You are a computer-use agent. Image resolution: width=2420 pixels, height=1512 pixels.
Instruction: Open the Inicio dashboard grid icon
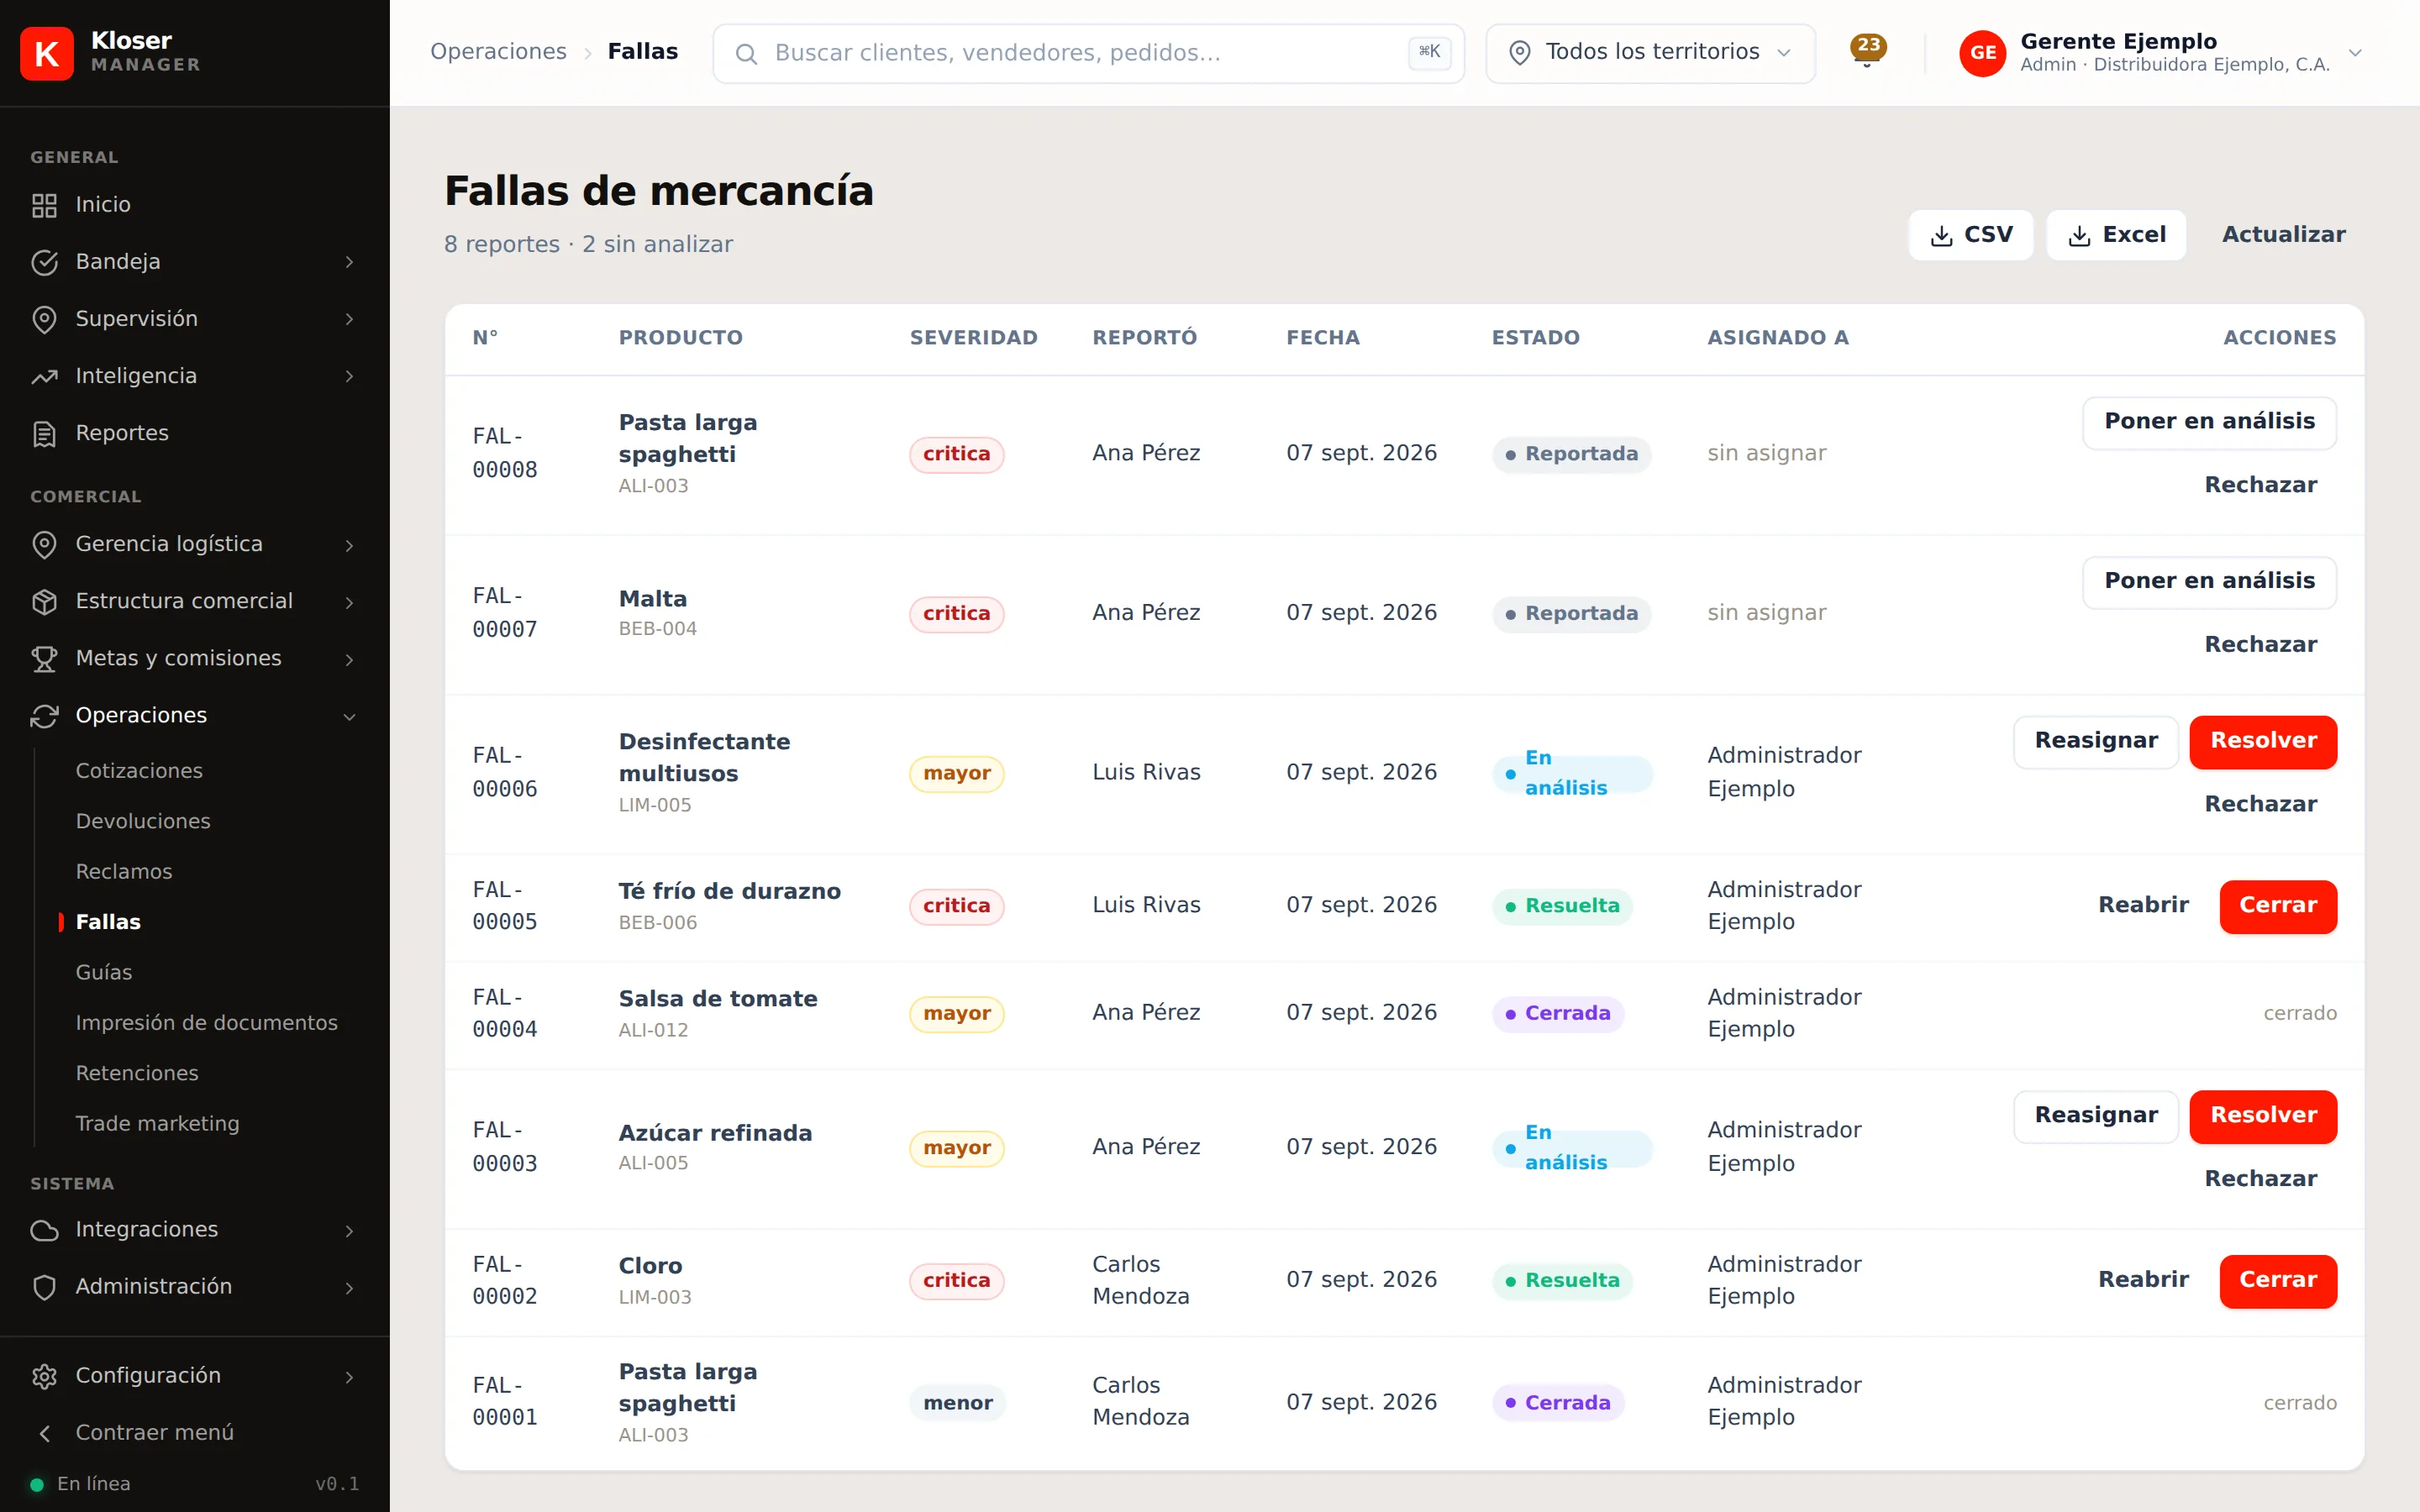(x=44, y=205)
